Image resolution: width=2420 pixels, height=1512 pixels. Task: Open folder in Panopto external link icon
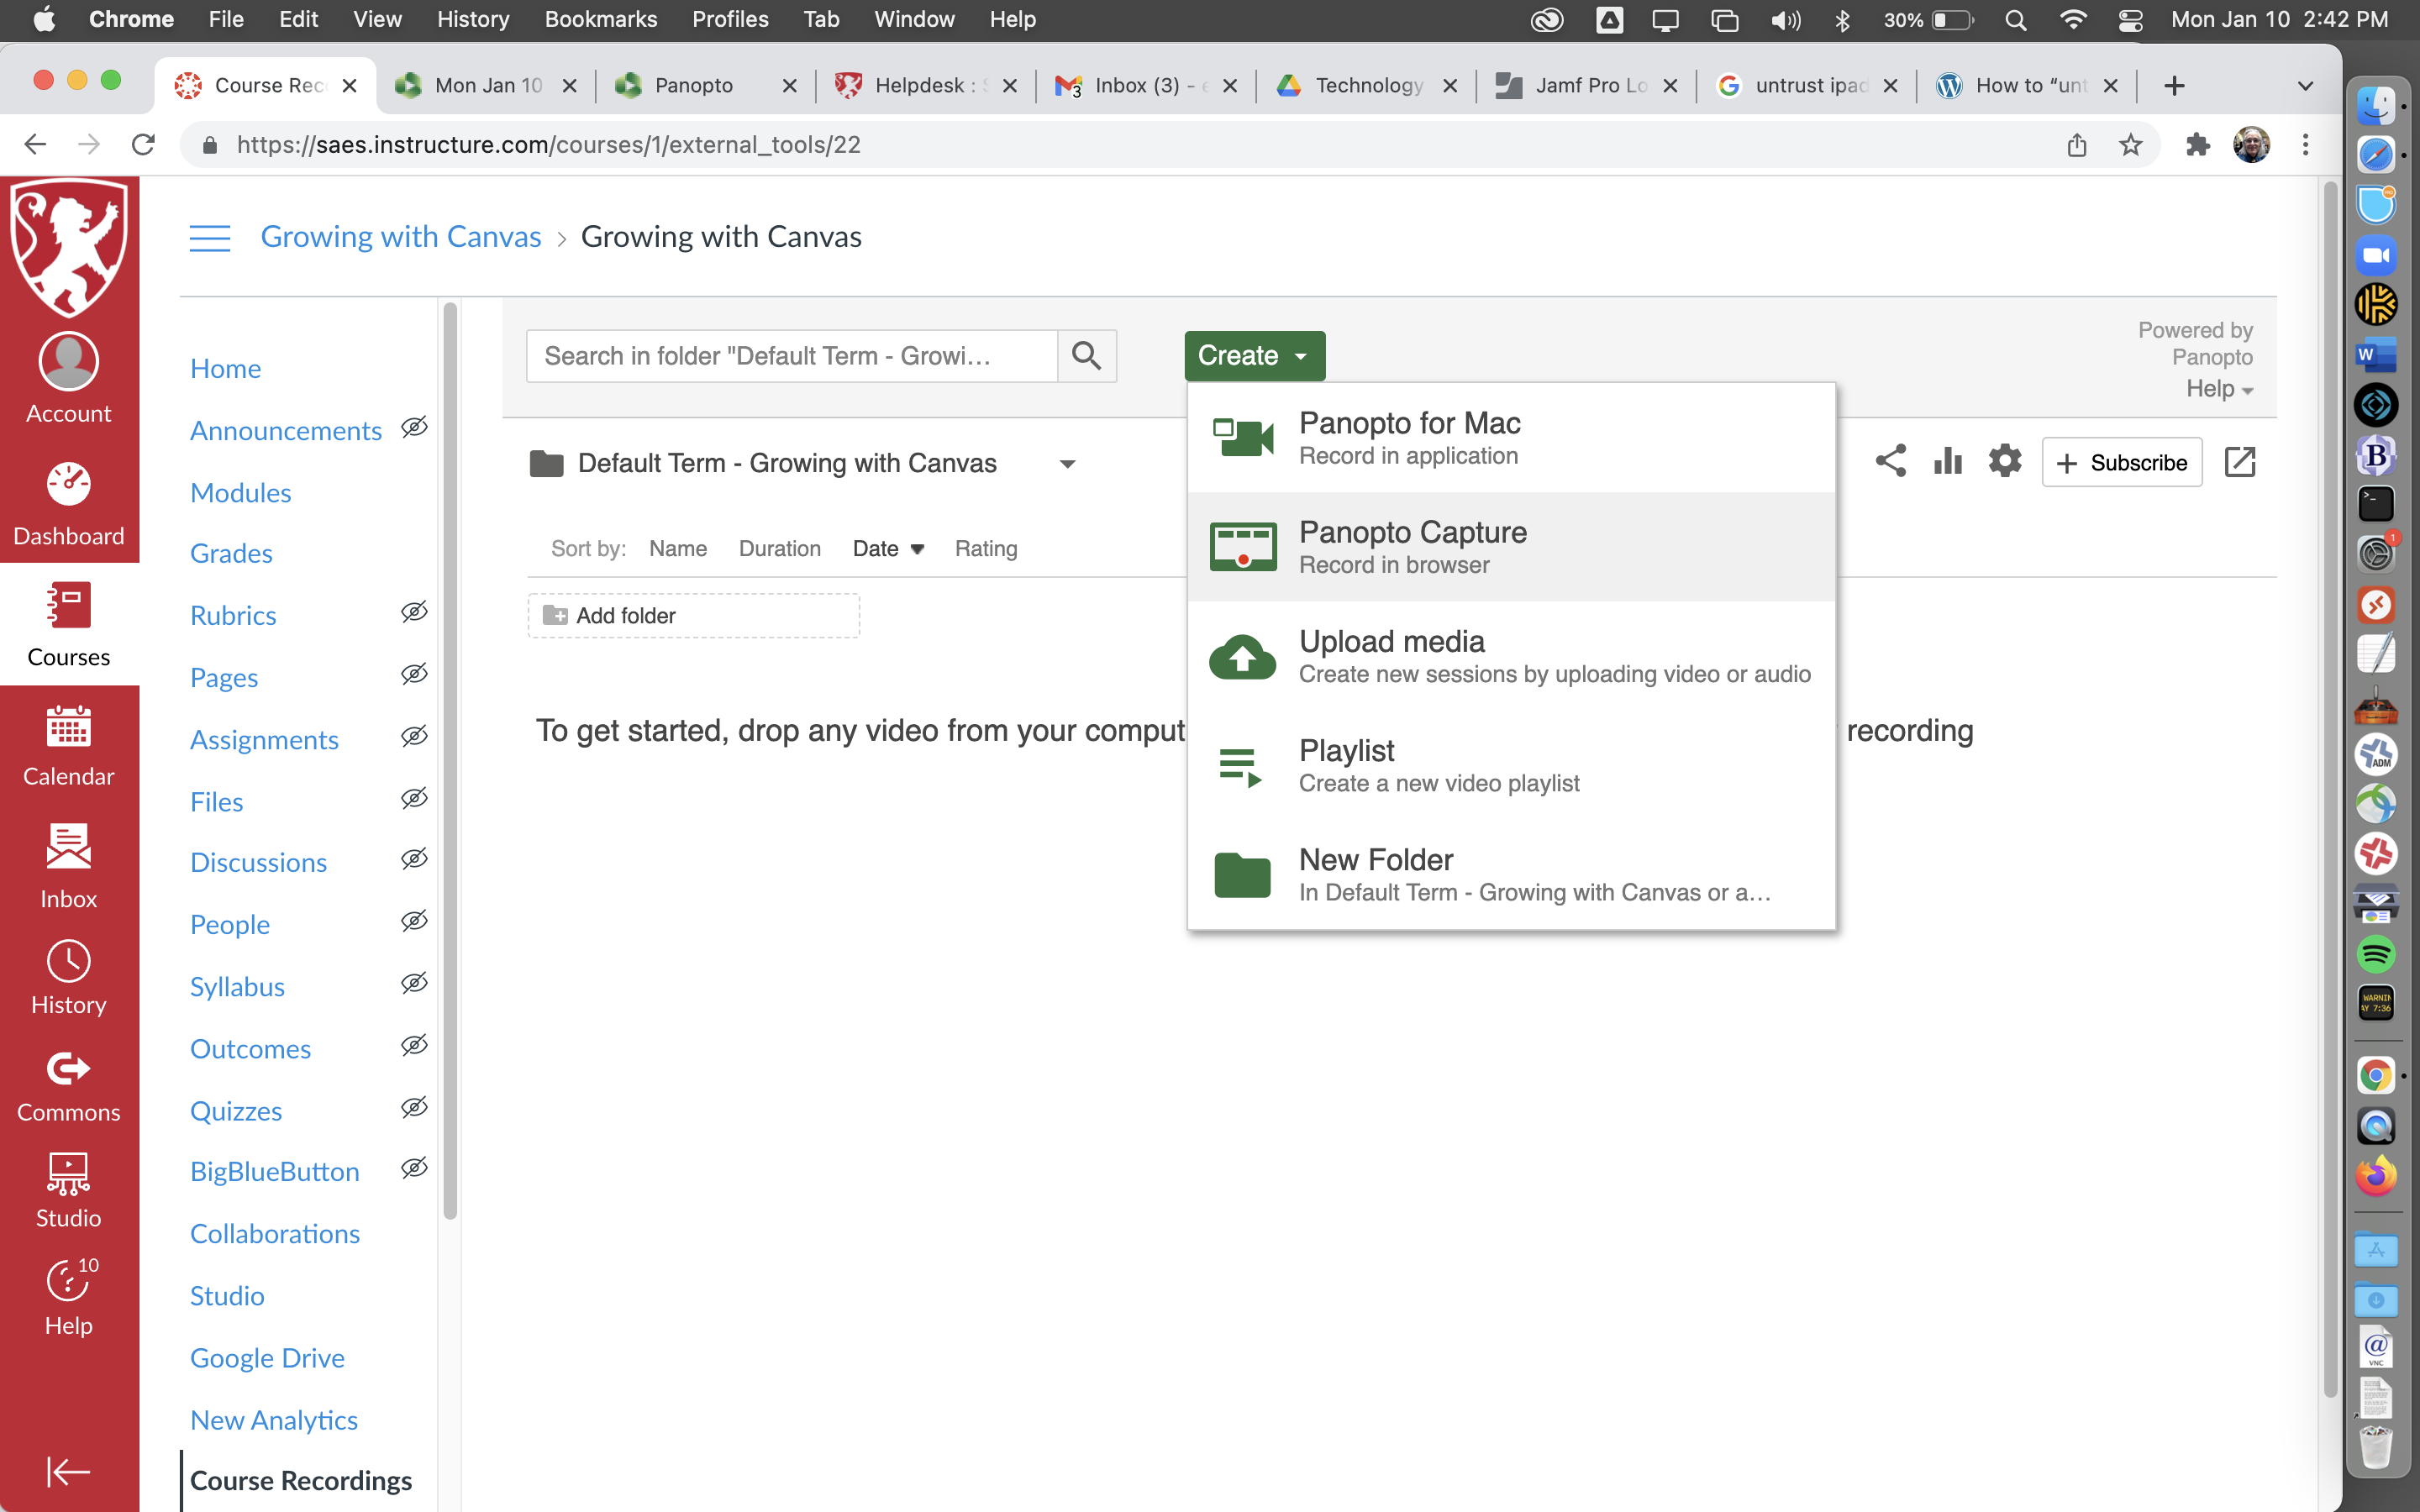point(2239,462)
